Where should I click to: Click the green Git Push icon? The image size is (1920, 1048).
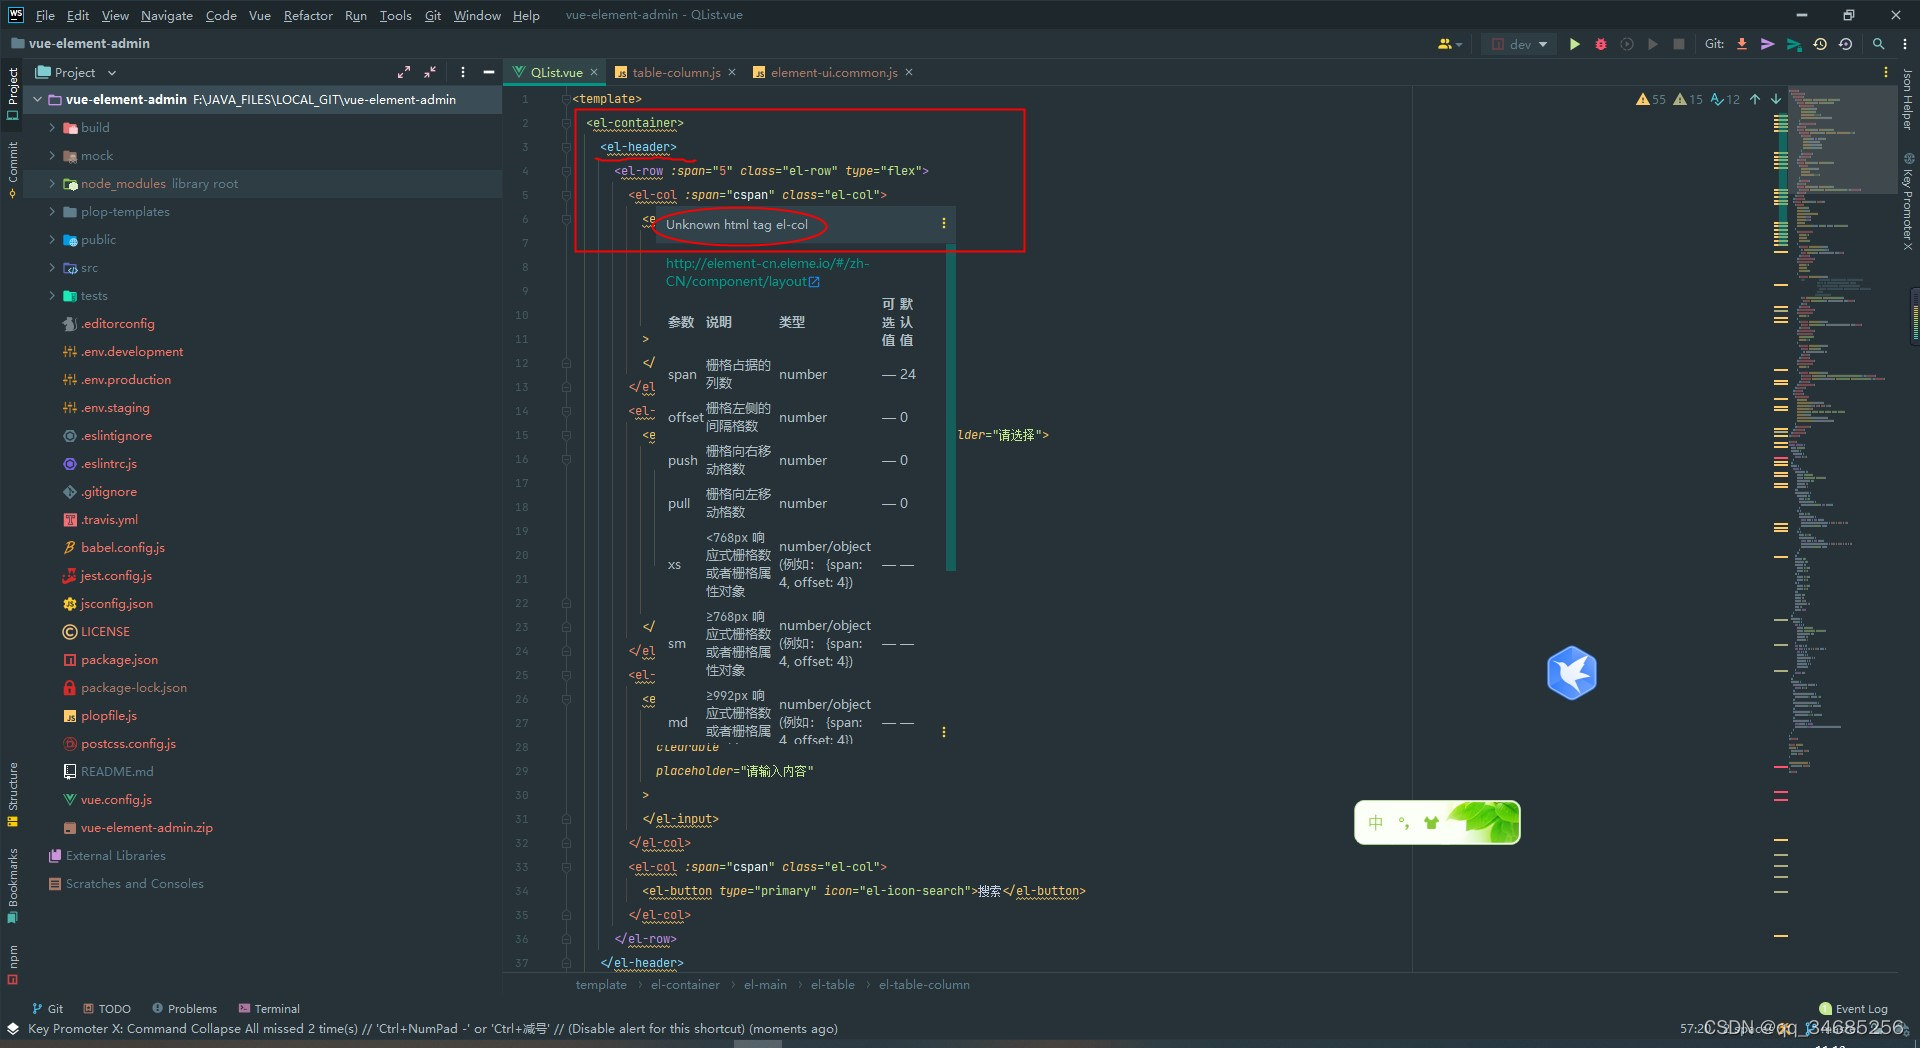click(x=1794, y=44)
